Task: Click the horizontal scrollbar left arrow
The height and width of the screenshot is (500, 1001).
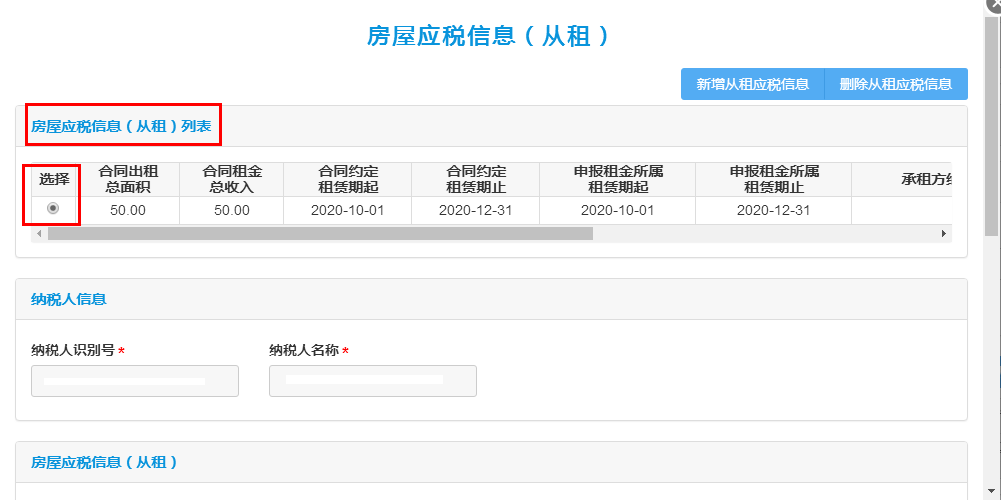Action: [39, 233]
